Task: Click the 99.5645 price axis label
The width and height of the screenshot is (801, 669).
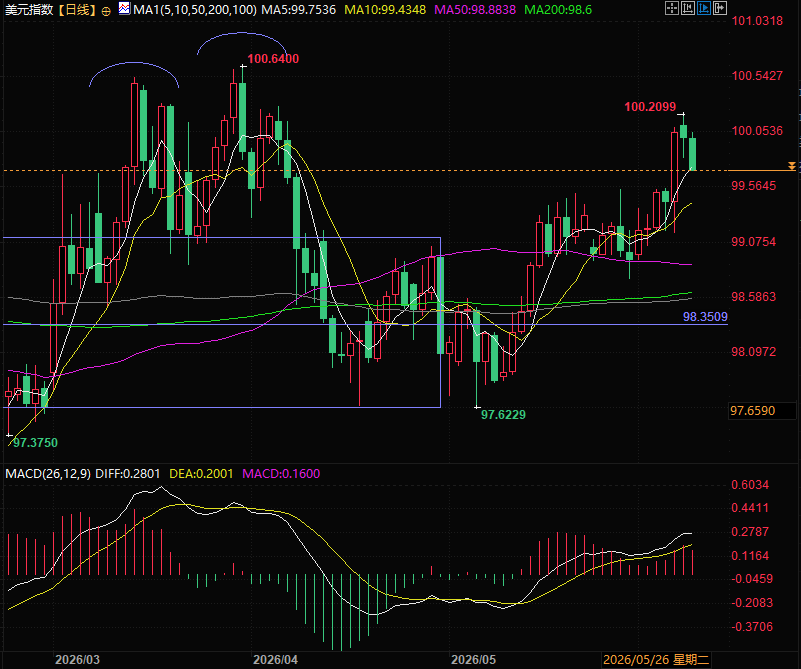Action: (x=753, y=186)
